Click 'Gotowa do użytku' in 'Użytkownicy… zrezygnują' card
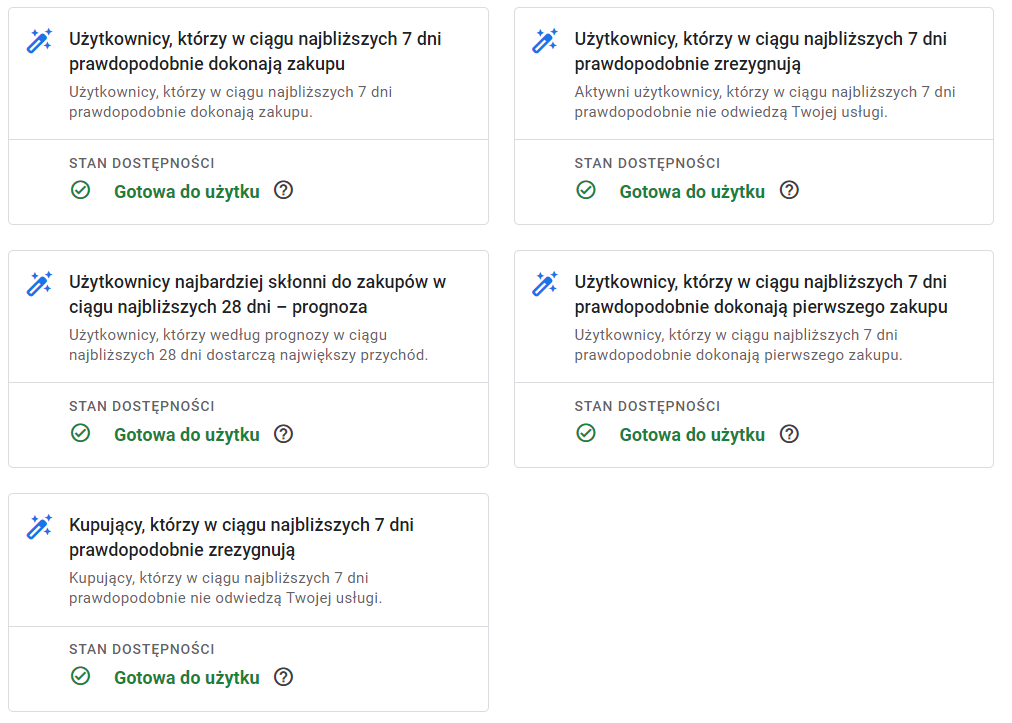This screenshot has width=1012, height=723. [x=692, y=192]
